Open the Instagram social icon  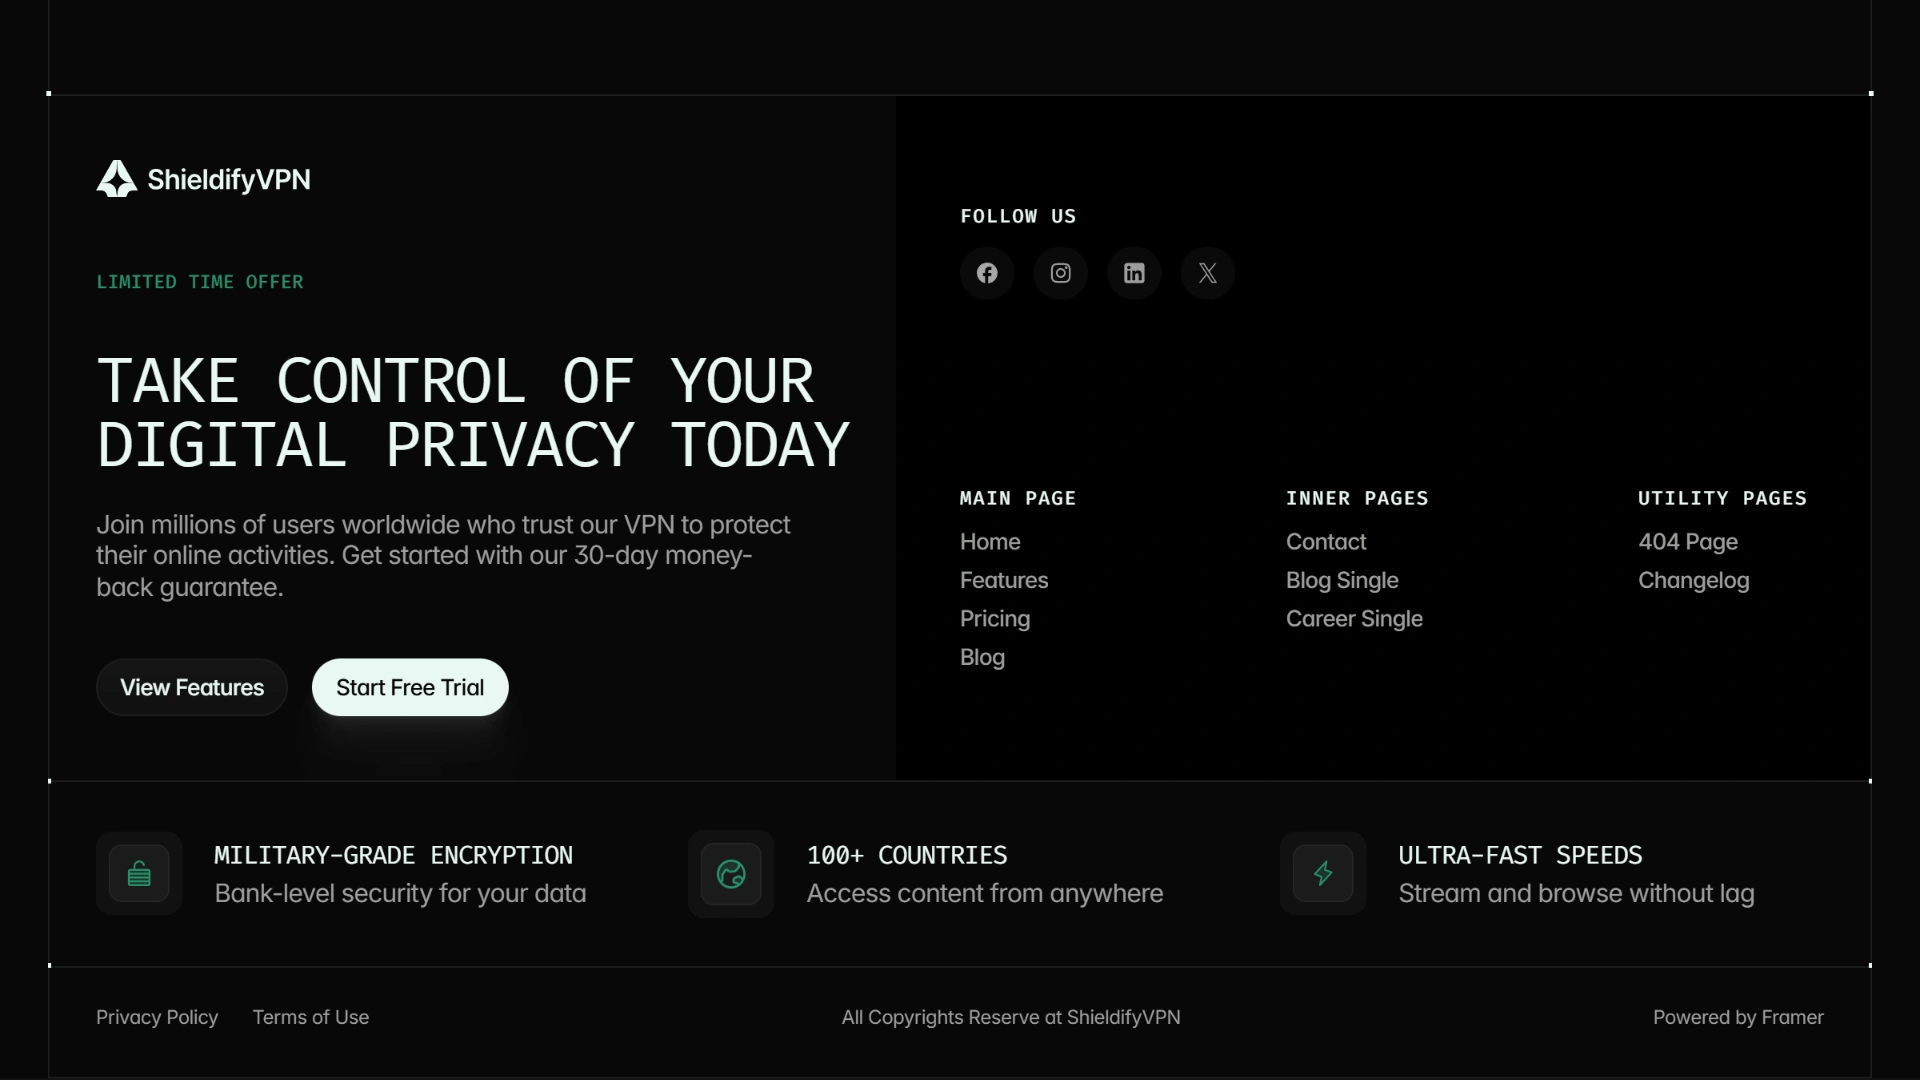(x=1061, y=273)
